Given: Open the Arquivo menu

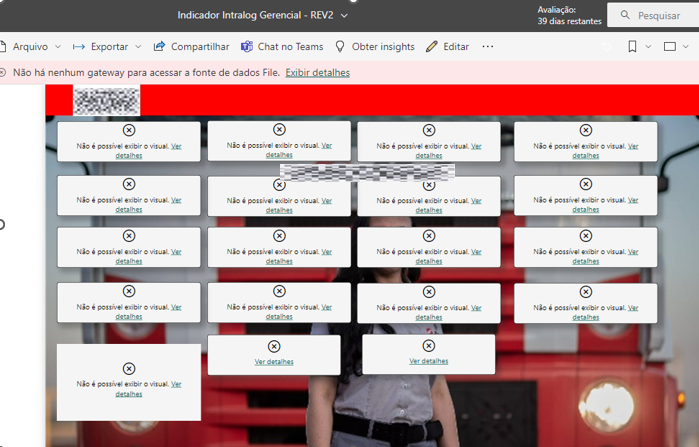Looking at the screenshot, I should tap(30, 47).
